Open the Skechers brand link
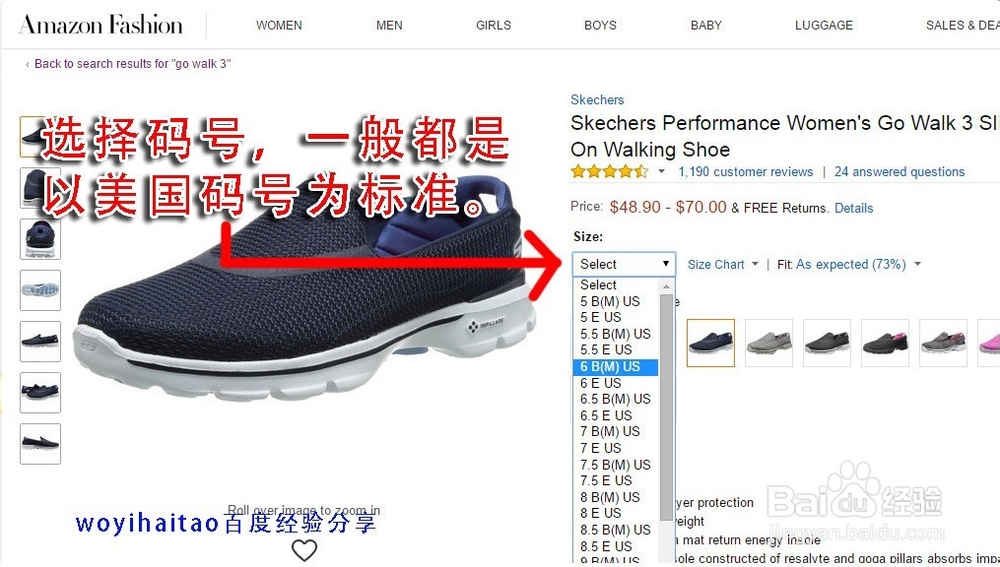The height and width of the screenshot is (567, 1000). click(597, 99)
